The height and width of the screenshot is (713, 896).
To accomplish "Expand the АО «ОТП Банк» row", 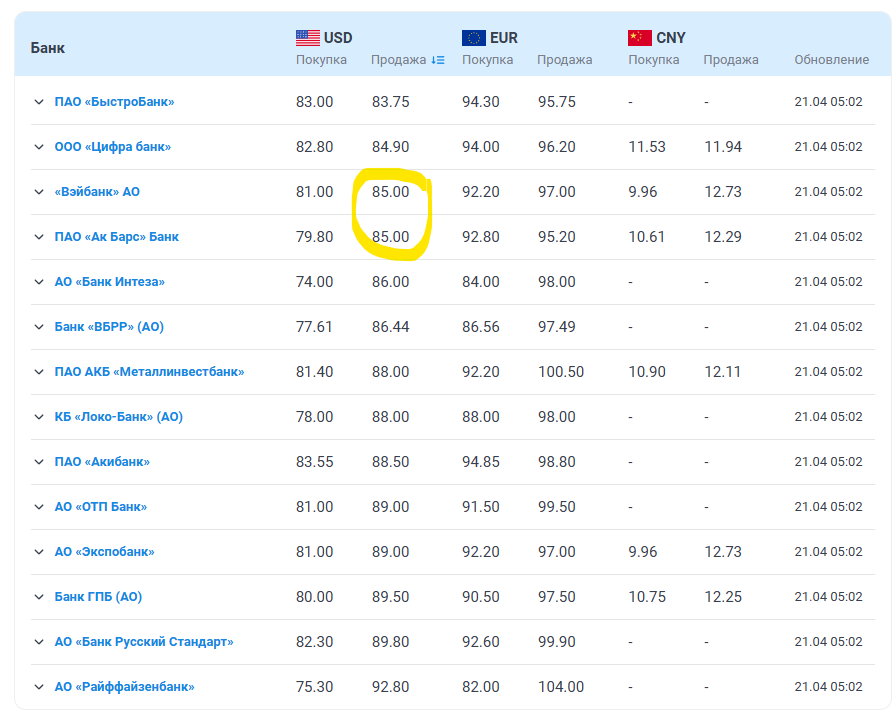I will click(x=39, y=507).
